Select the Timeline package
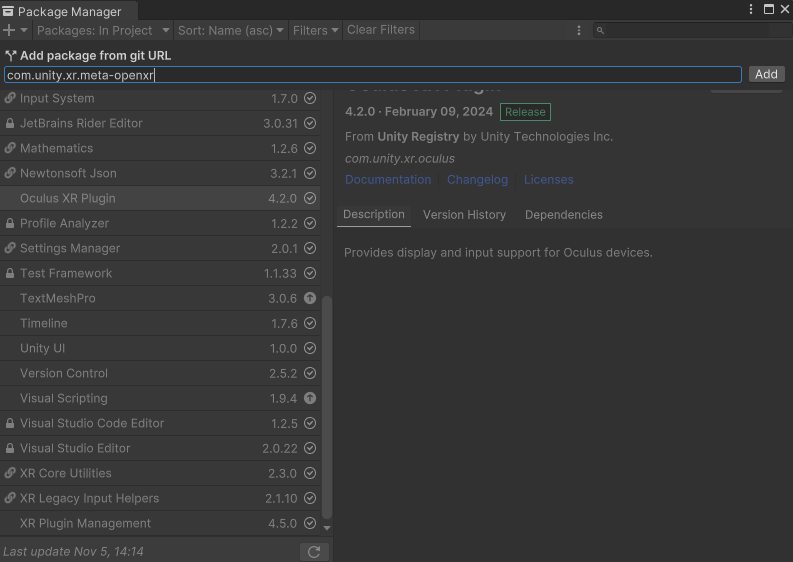Image resolution: width=793 pixels, height=562 pixels. (x=160, y=323)
